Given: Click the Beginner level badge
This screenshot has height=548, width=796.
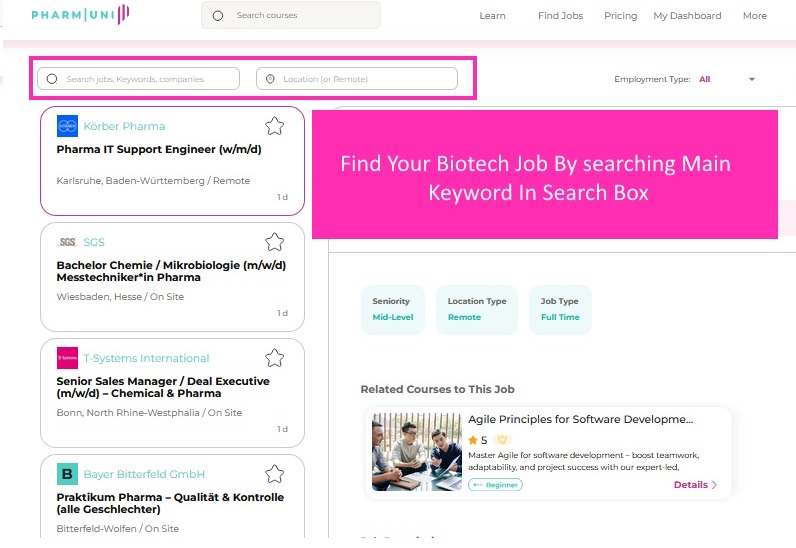Looking at the screenshot, I should pos(495,485).
